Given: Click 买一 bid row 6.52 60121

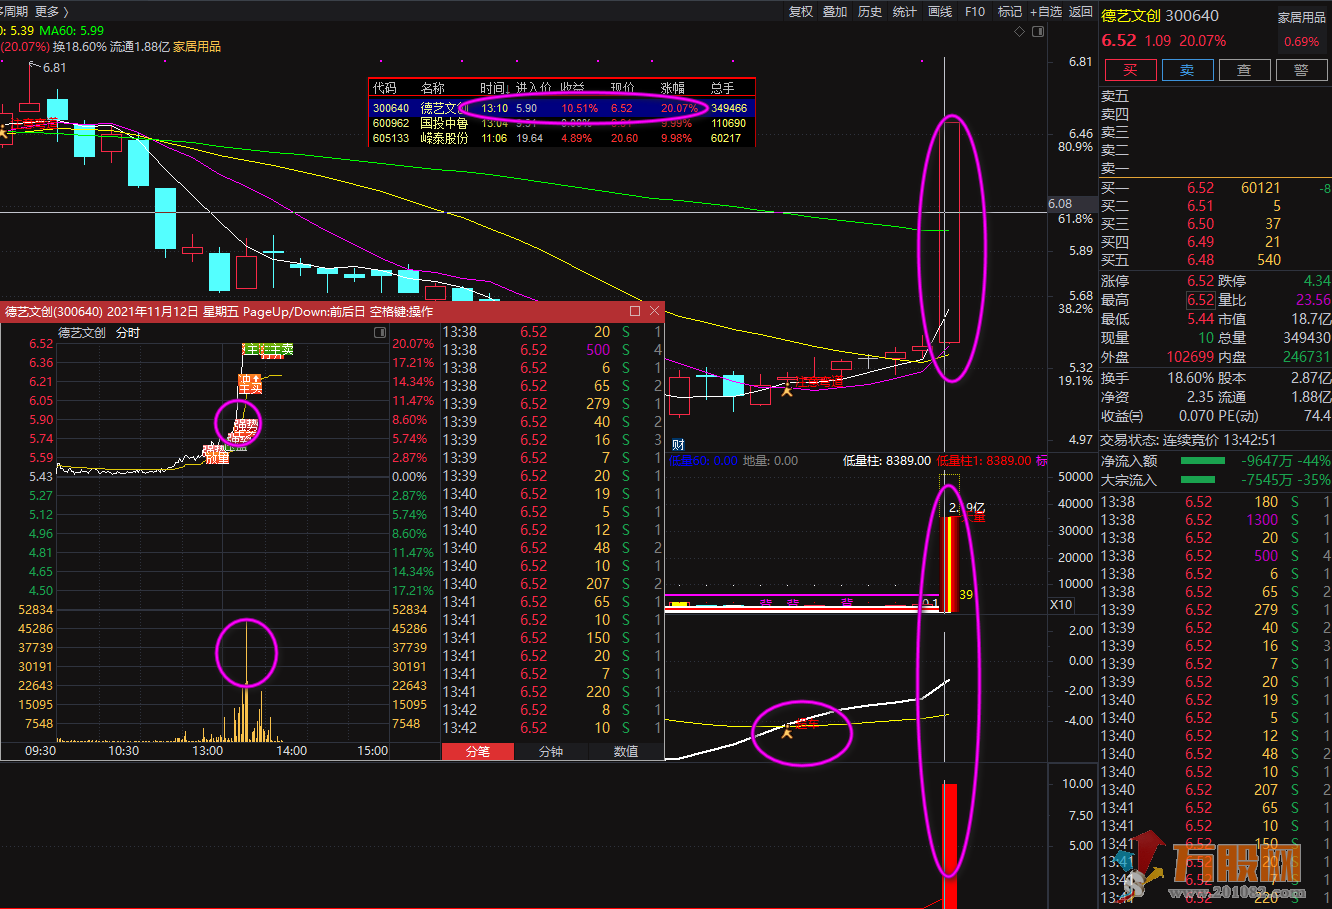Looking at the screenshot, I should [x=1215, y=188].
